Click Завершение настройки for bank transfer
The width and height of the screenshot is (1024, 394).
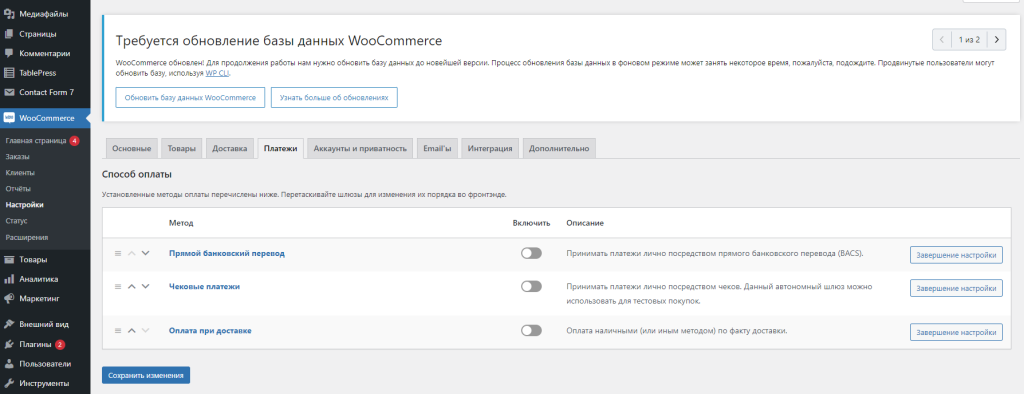(956, 255)
